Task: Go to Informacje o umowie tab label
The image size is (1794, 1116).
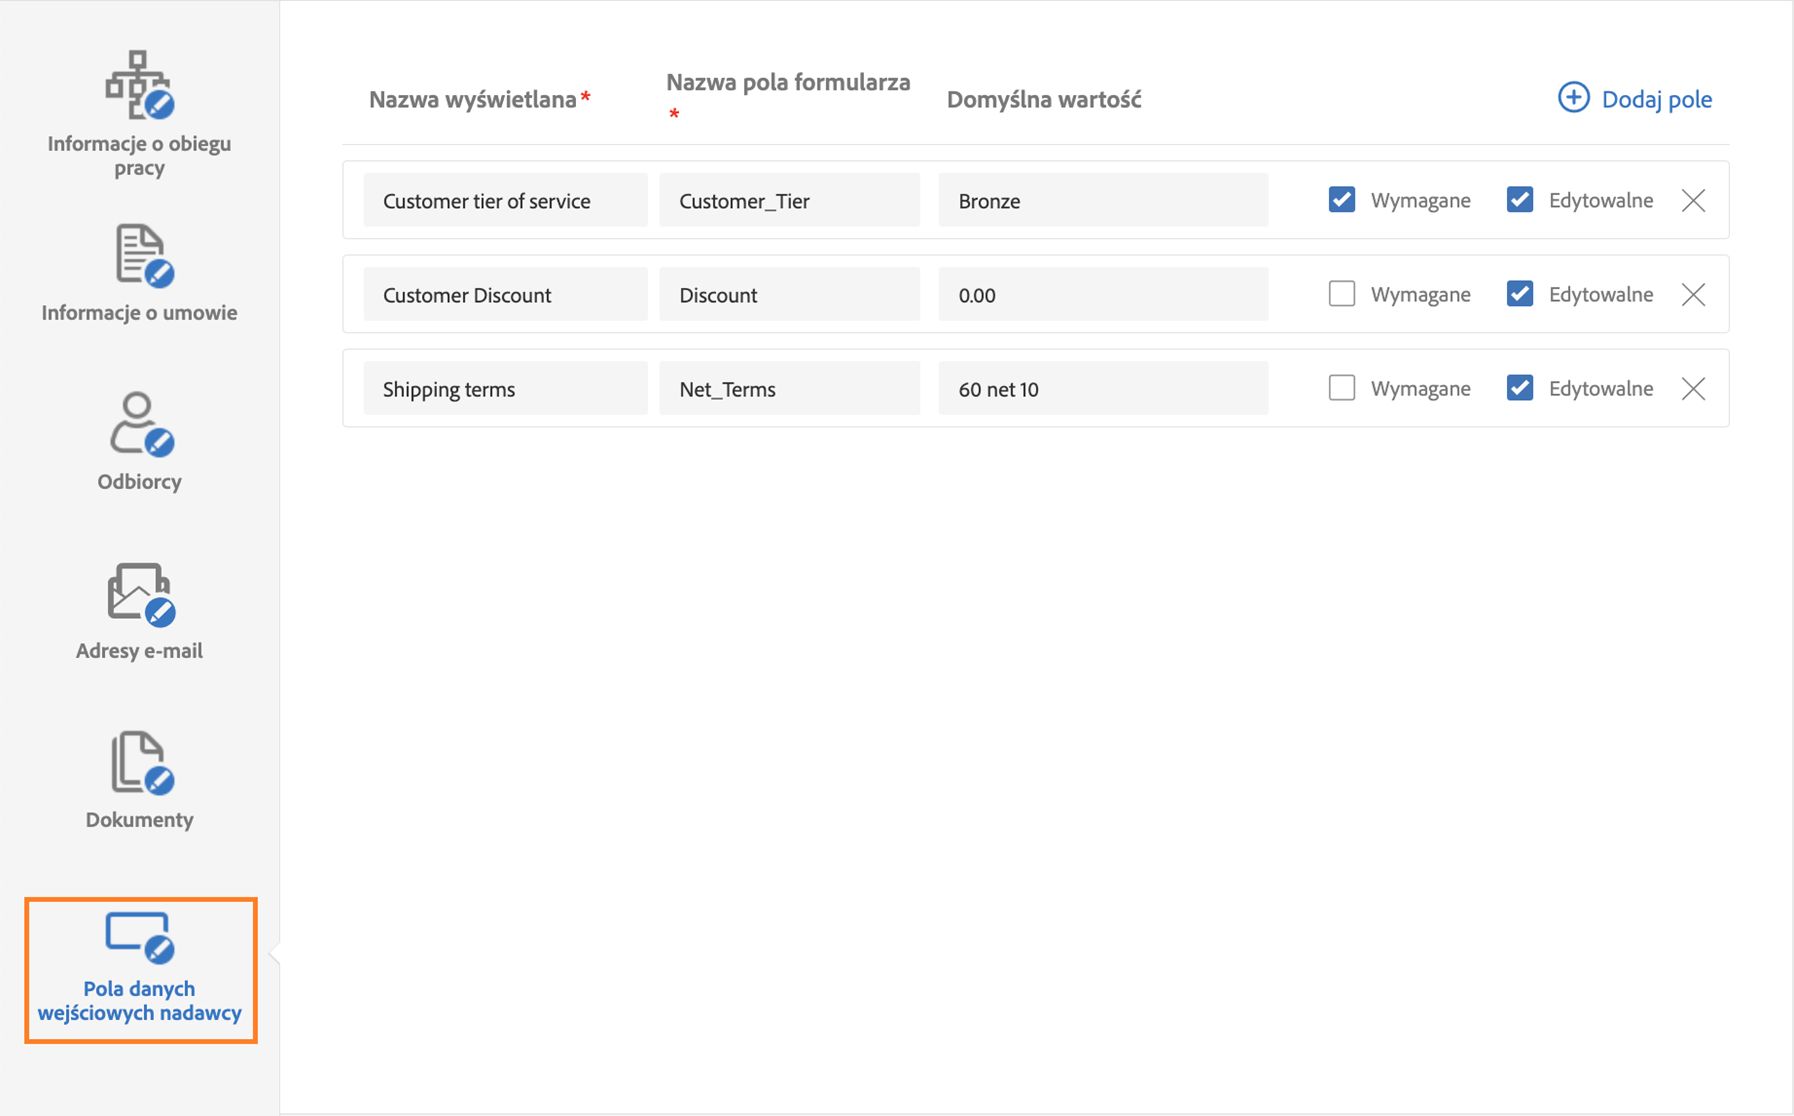Action: [139, 312]
